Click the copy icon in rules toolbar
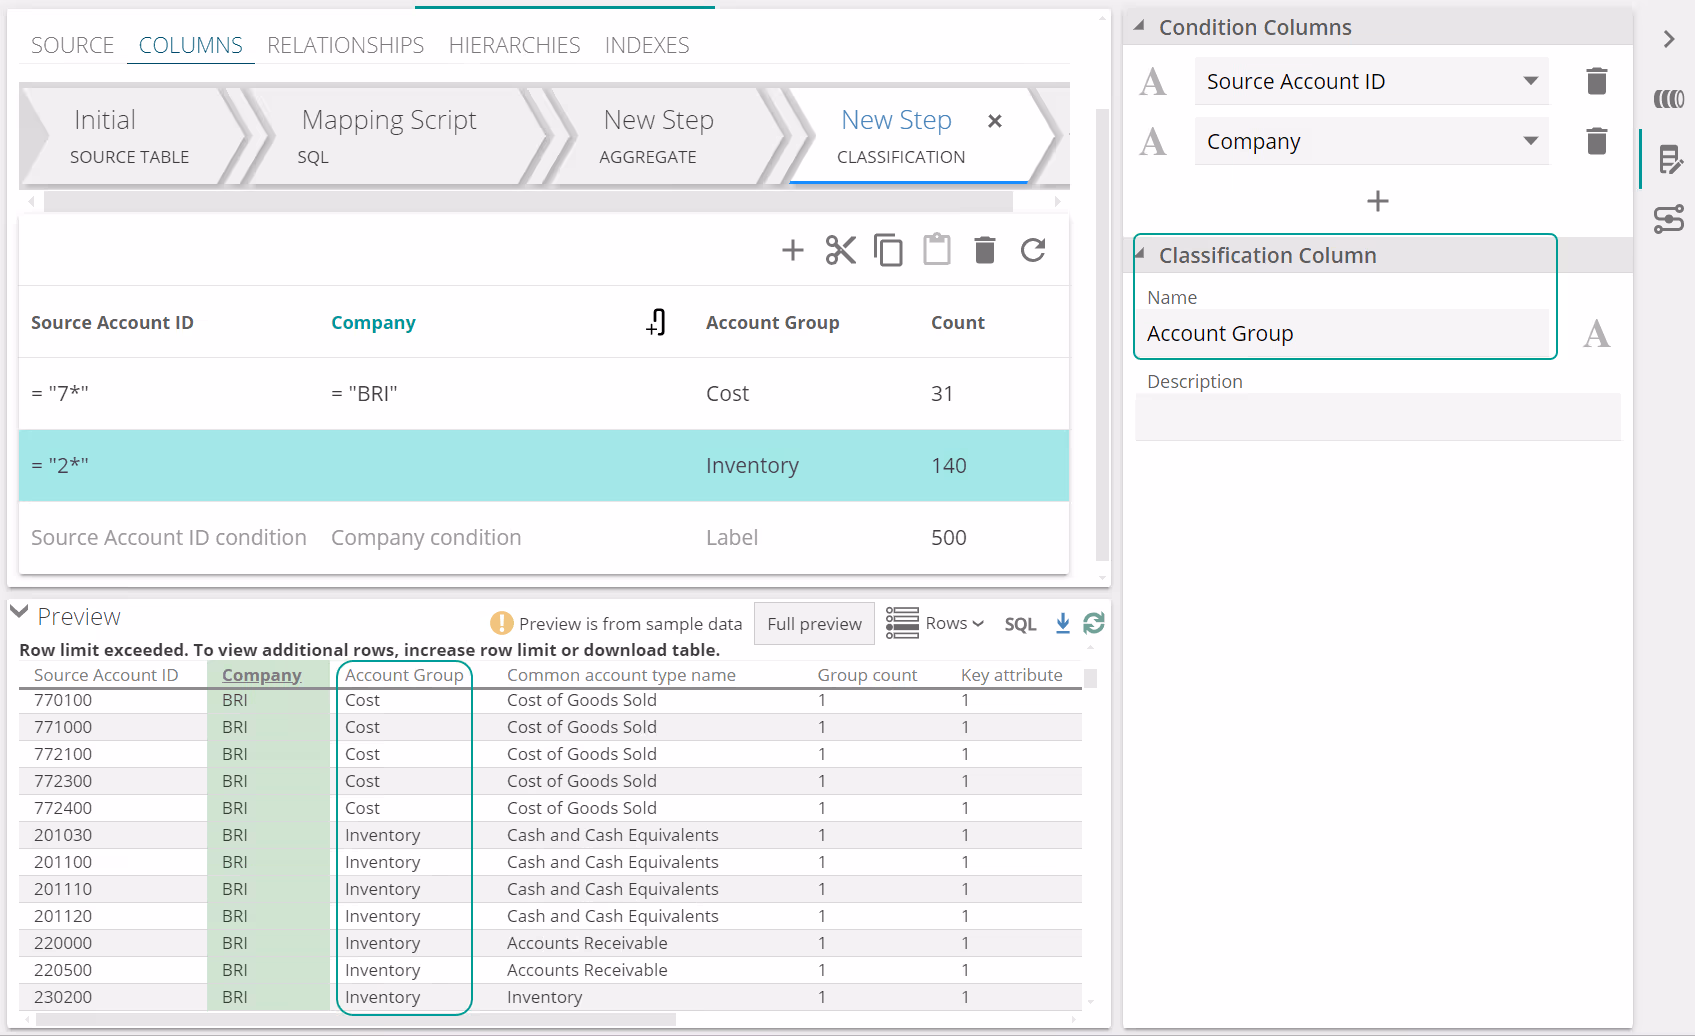This screenshot has width=1695, height=1036. [x=888, y=250]
